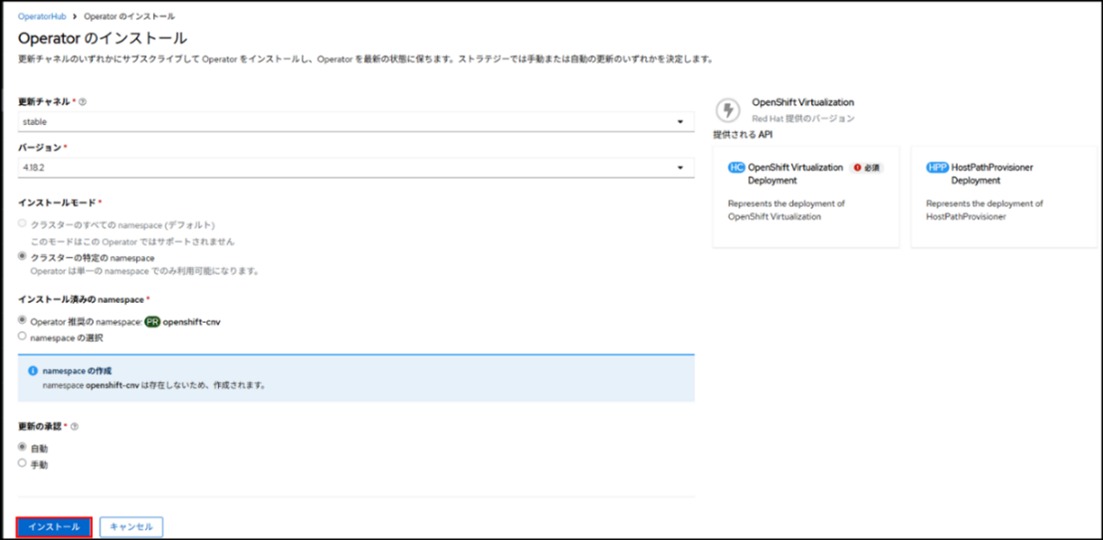The height and width of the screenshot is (540, 1103).
Task: Click the PR badge beside openshift-cnv
Action: pos(151,321)
